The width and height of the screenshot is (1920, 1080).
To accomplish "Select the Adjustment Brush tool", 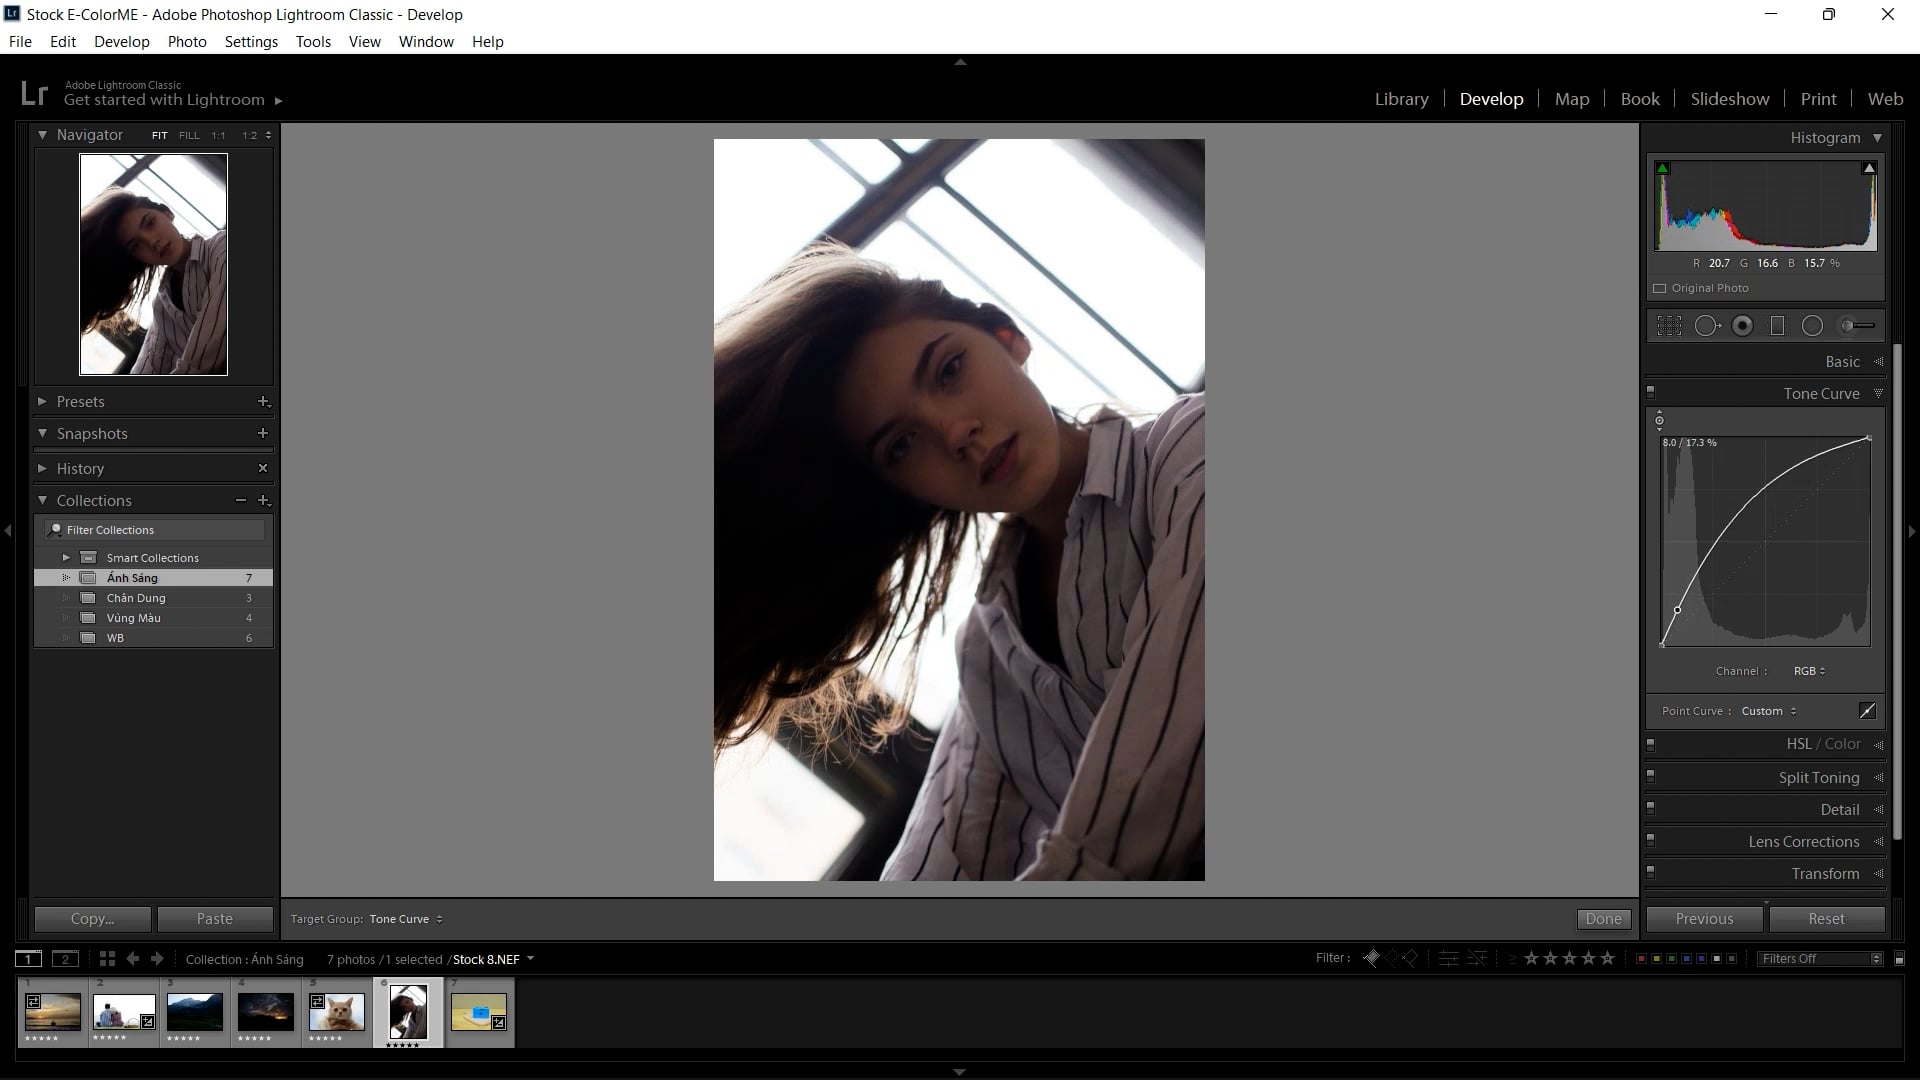I will (1858, 326).
